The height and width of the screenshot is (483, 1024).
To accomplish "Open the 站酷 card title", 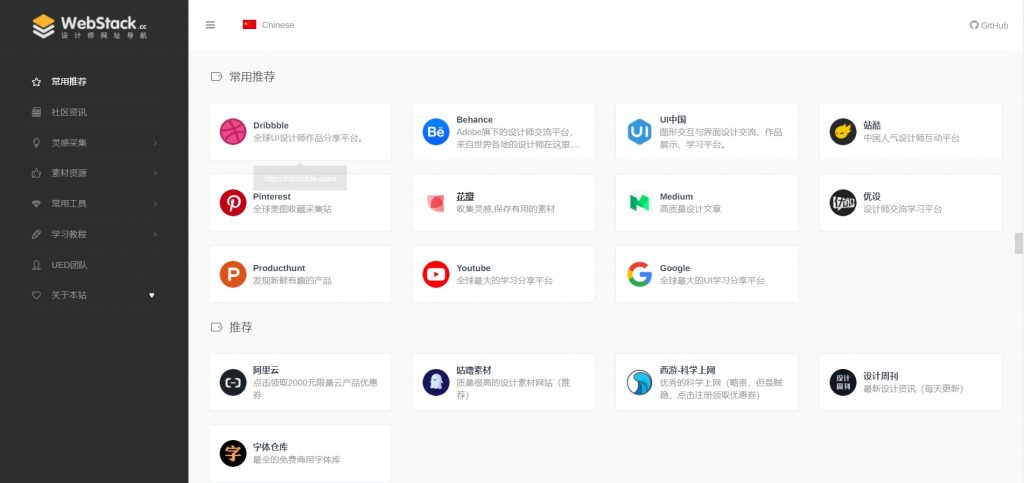I will coord(872,125).
